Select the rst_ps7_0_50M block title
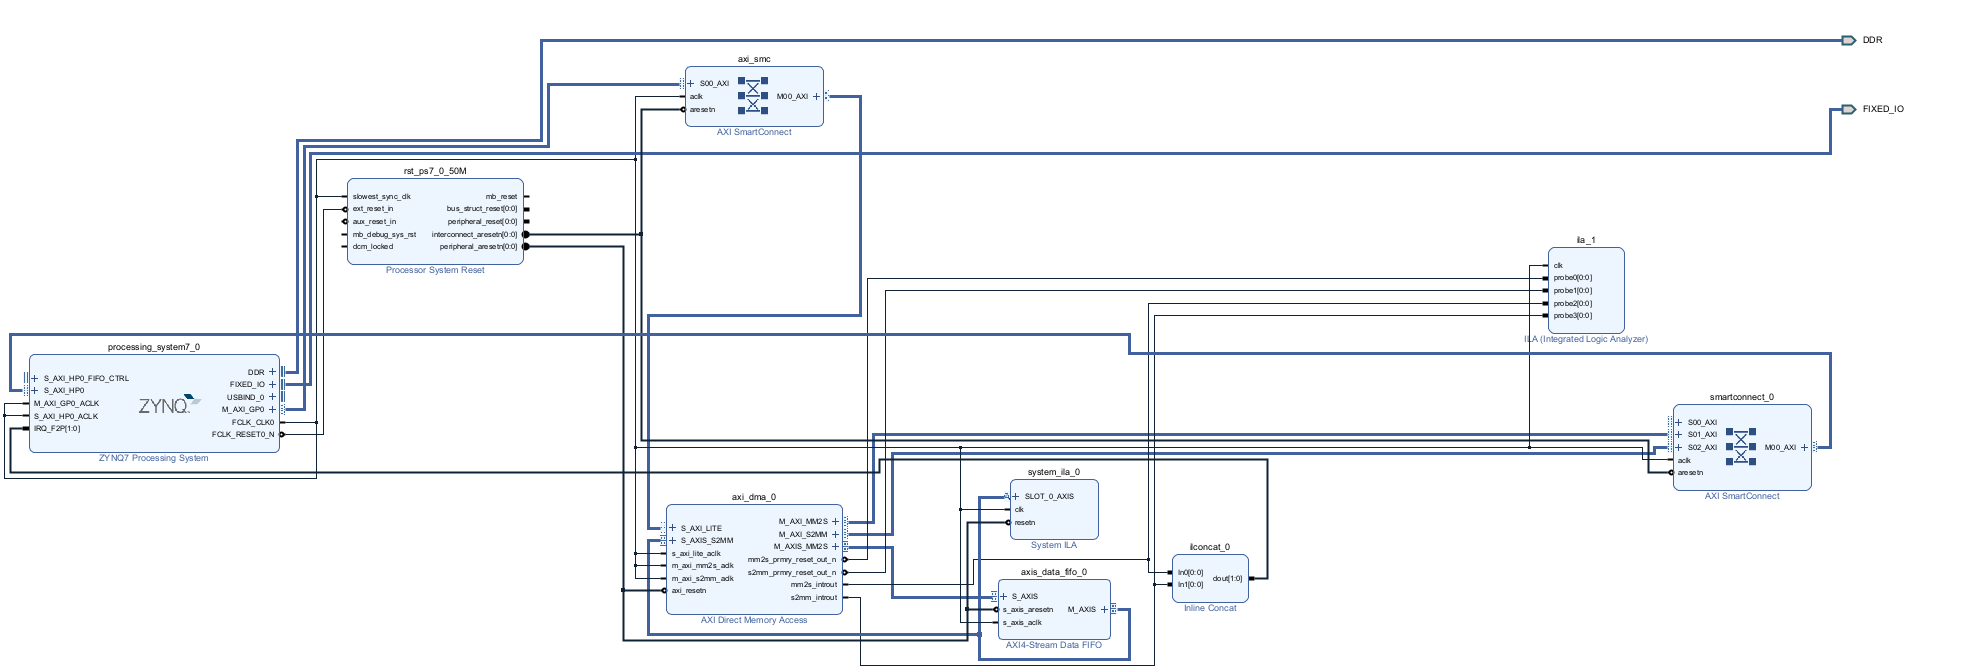 click(x=435, y=171)
